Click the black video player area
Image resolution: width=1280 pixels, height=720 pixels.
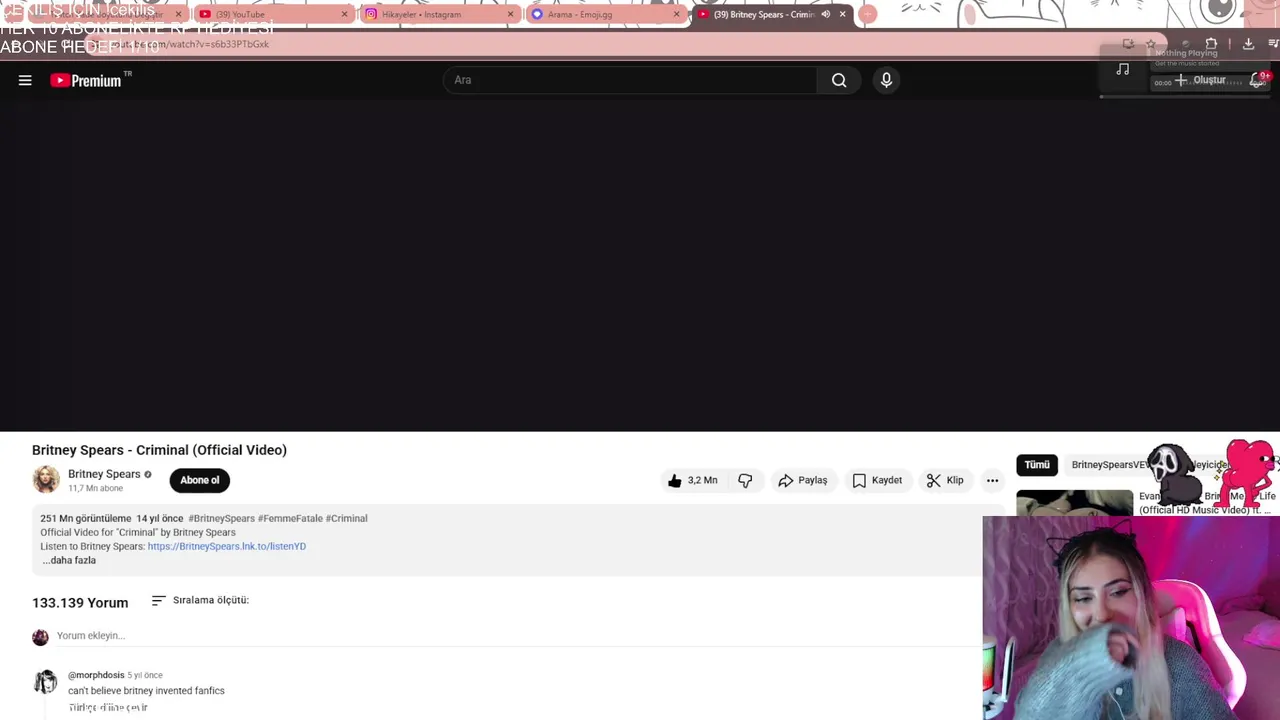coord(640,265)
